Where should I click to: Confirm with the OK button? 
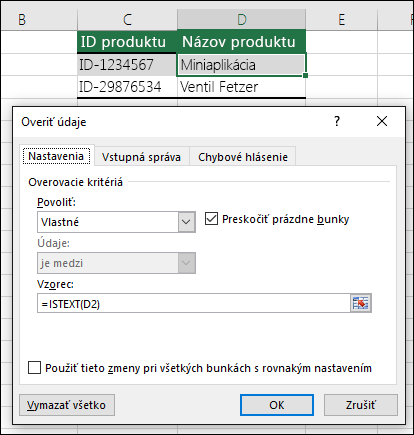click(277, 405)
